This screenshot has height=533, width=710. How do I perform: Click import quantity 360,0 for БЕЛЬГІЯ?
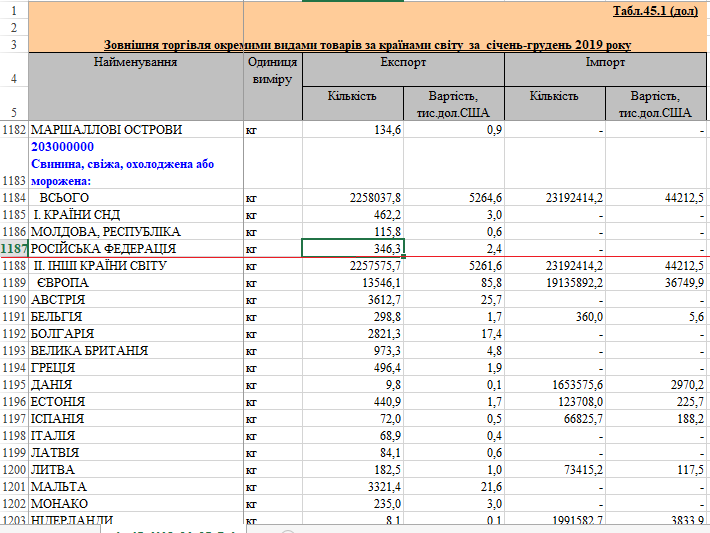click(555, 317)
